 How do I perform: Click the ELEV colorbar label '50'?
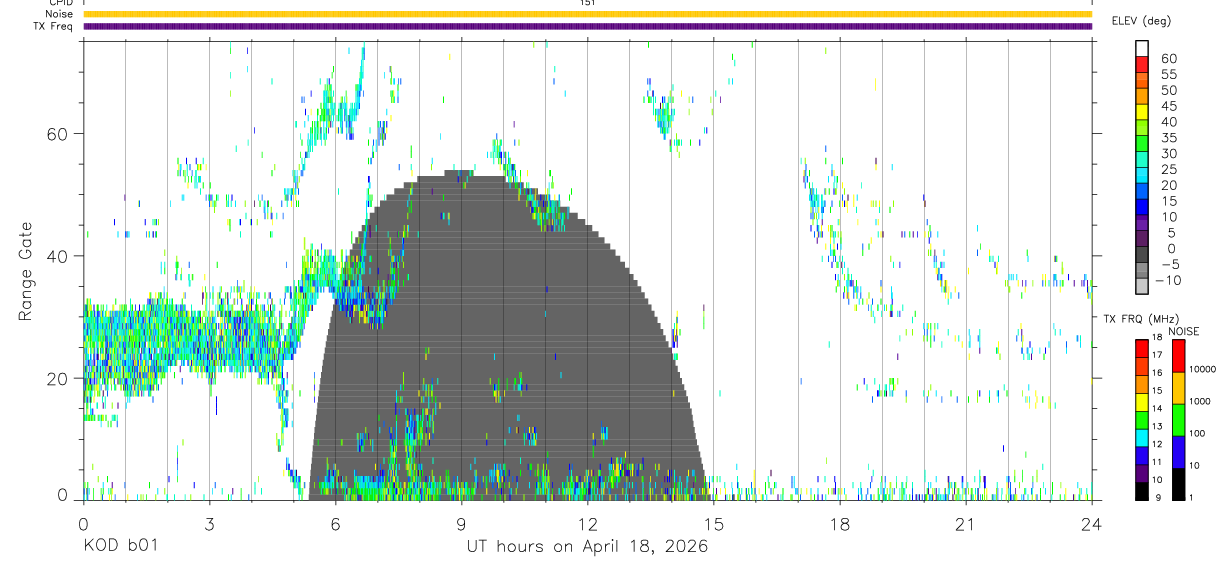(1168, 90)
